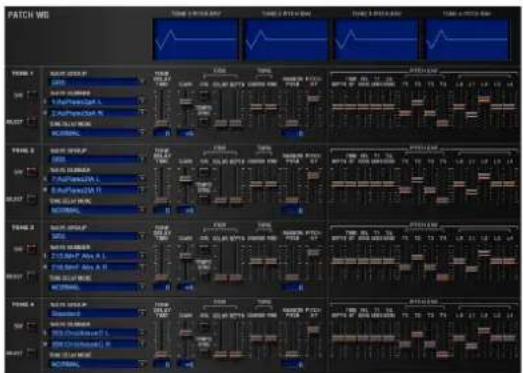523x373 pixels.
Task: Toggle Tone 1 Tempo Sync button
Action: pos(204,121)
